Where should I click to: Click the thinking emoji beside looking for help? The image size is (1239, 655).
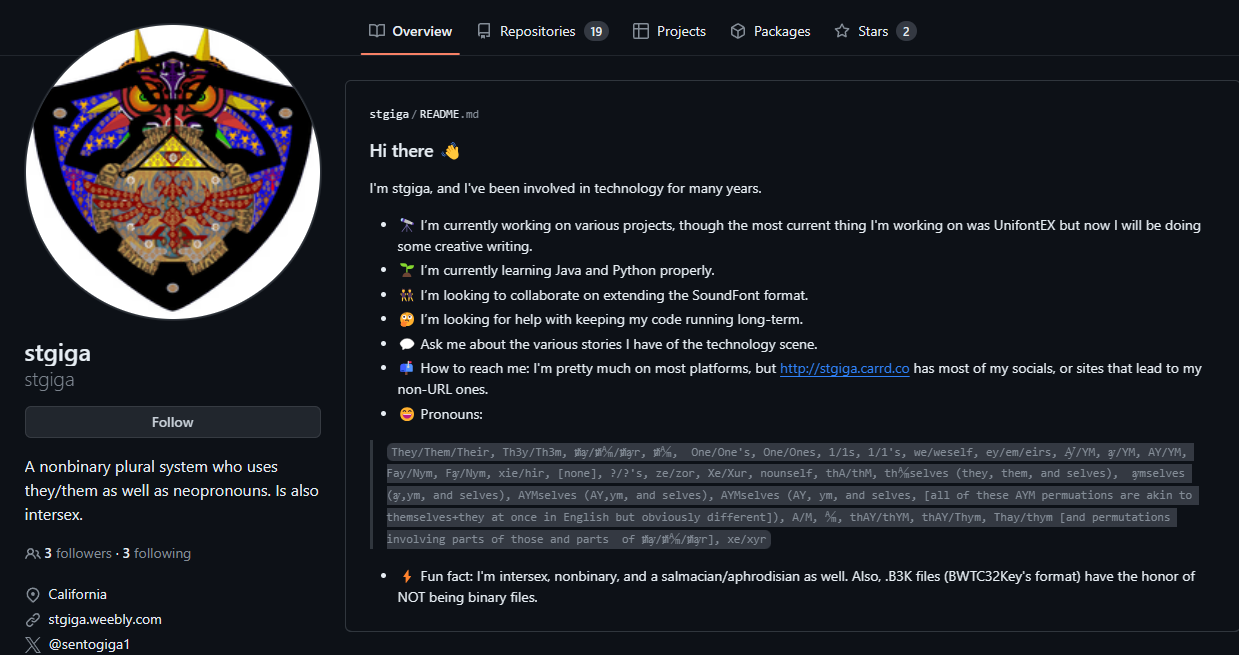coord(406,319)
